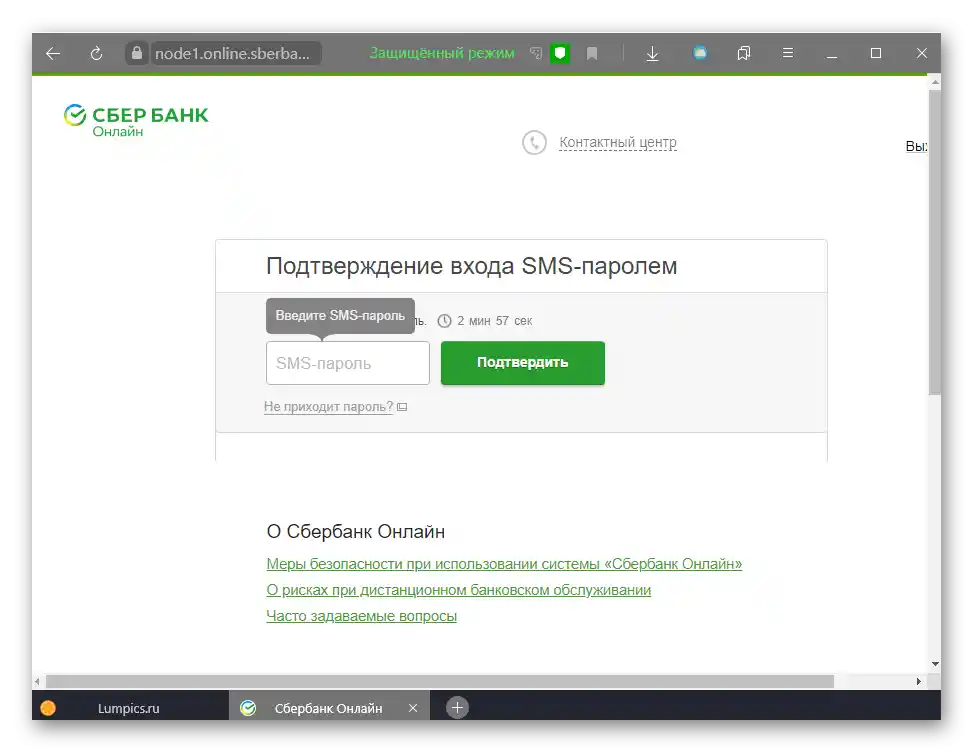Image resolution: width=973 pixels, height=752 pixels.
Task: Click the Сбербанк Онлайн logo
Action: click(x=136, y=120)
